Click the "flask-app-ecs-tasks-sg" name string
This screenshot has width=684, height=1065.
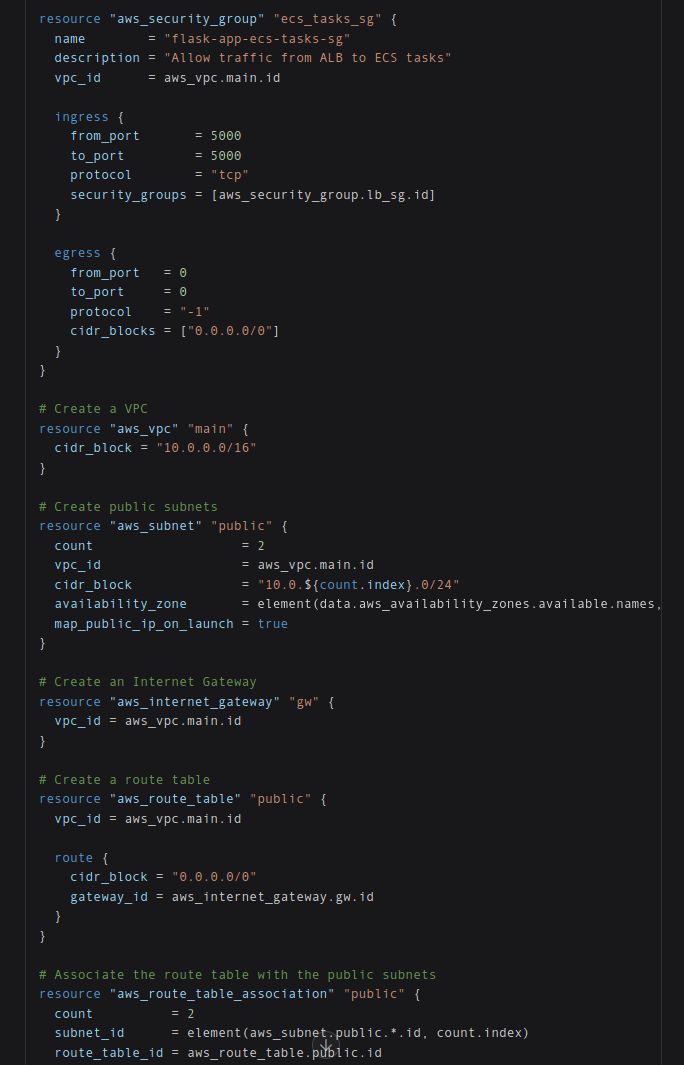point(257,38)
